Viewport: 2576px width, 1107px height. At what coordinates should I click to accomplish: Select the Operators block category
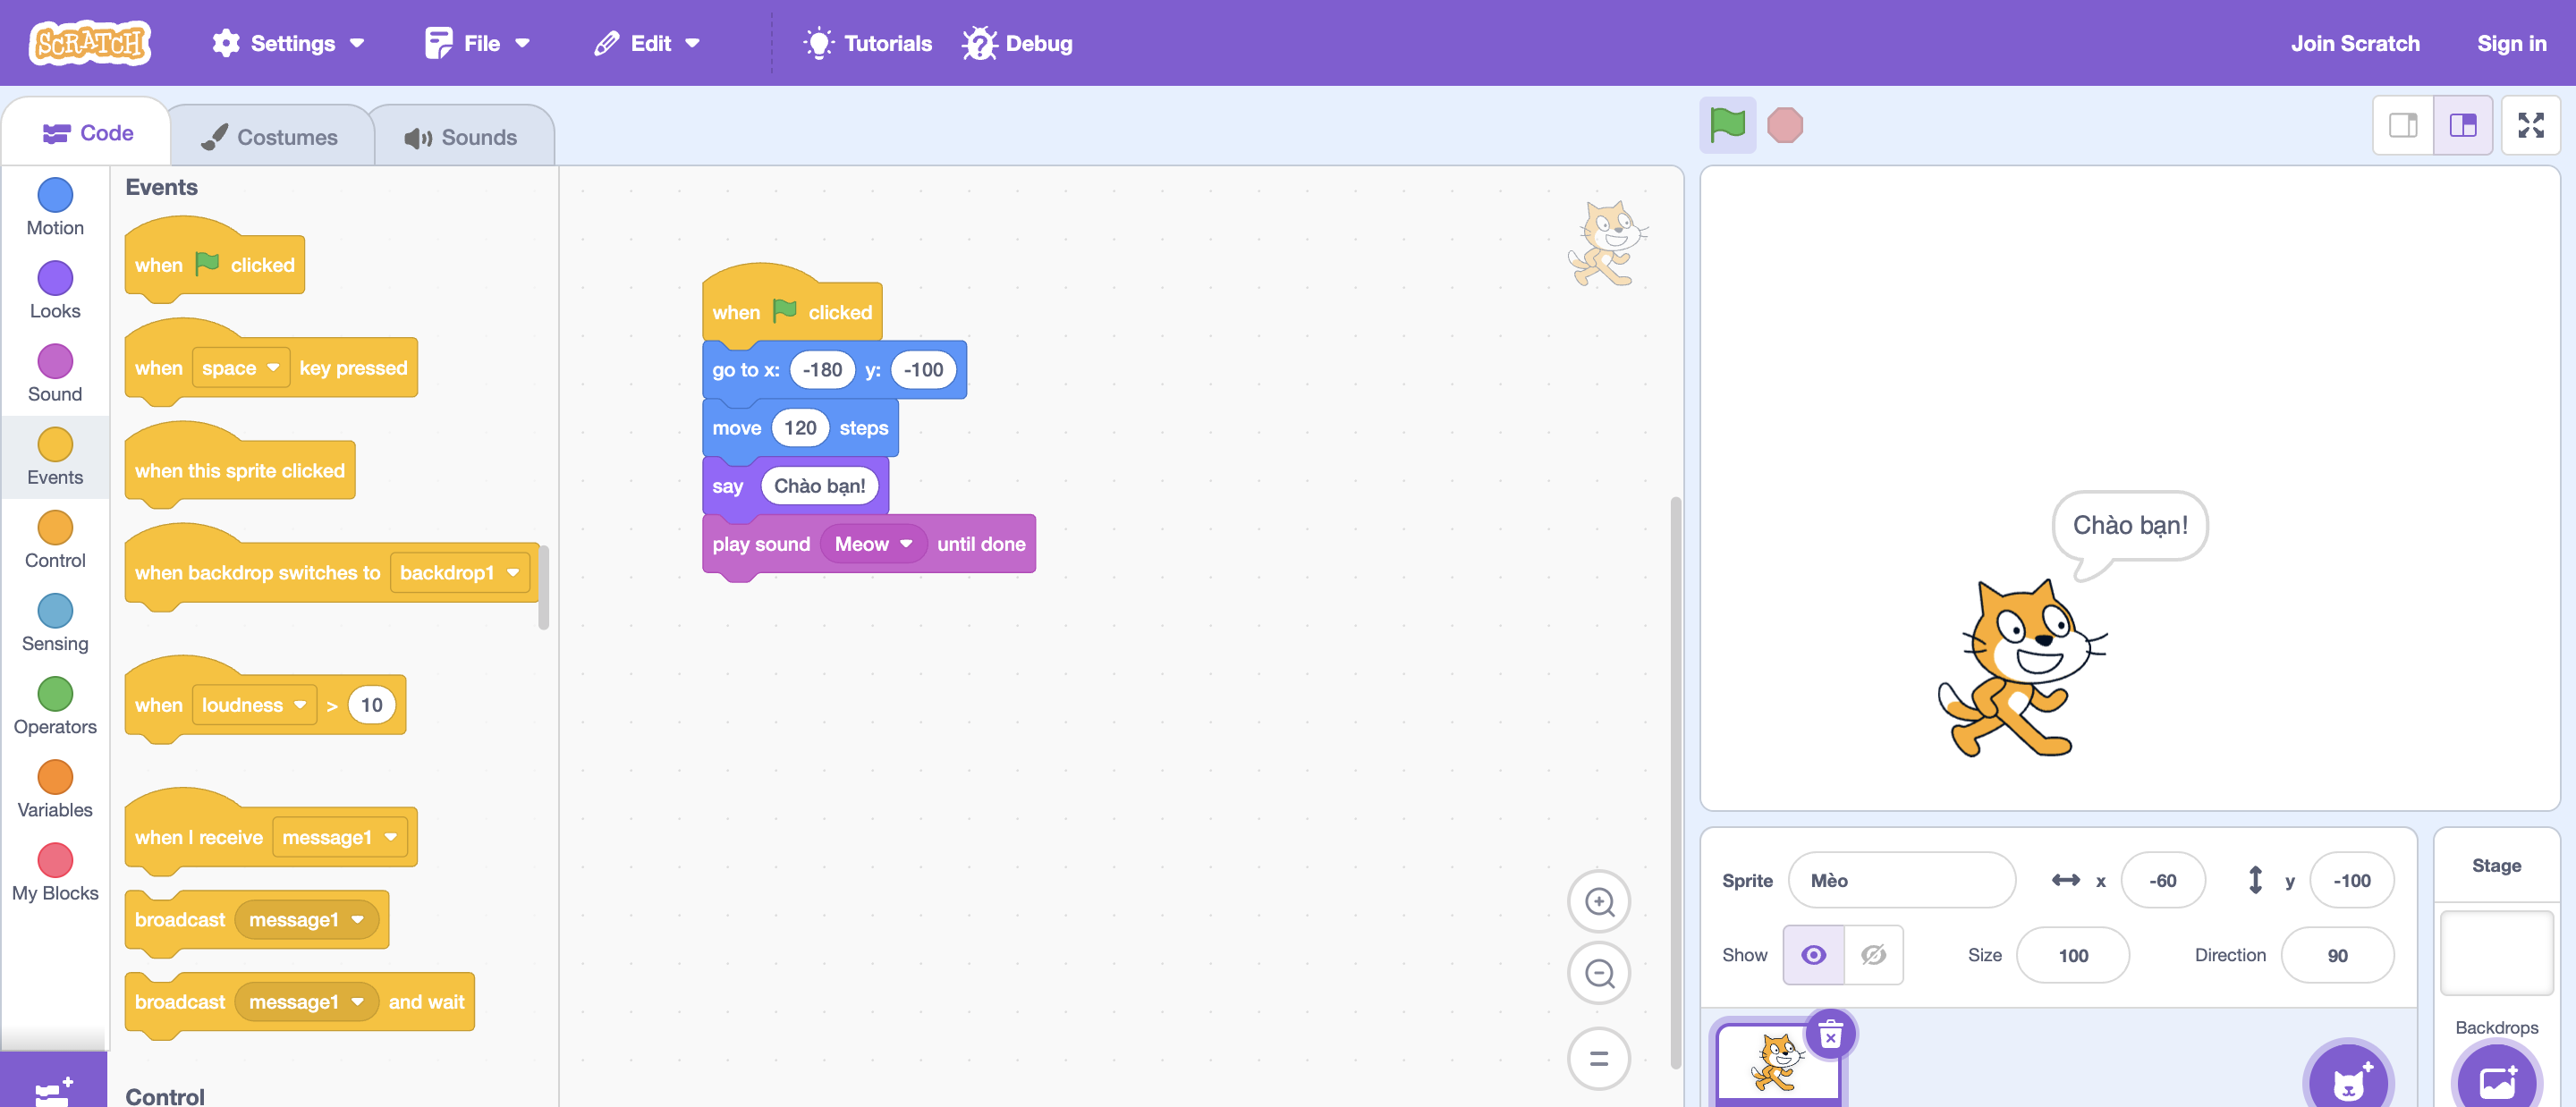pyautogui.click(x=55, y=706)
